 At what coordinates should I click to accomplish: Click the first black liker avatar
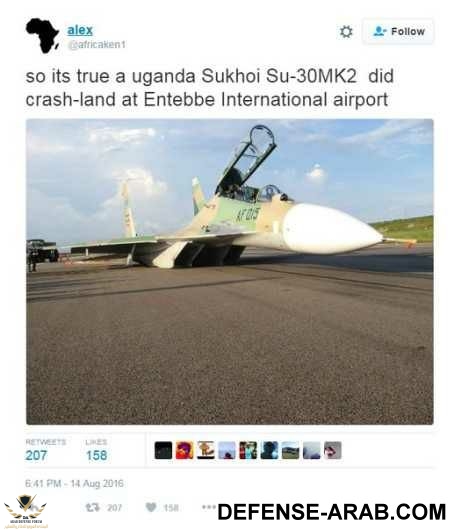[163, 450]
